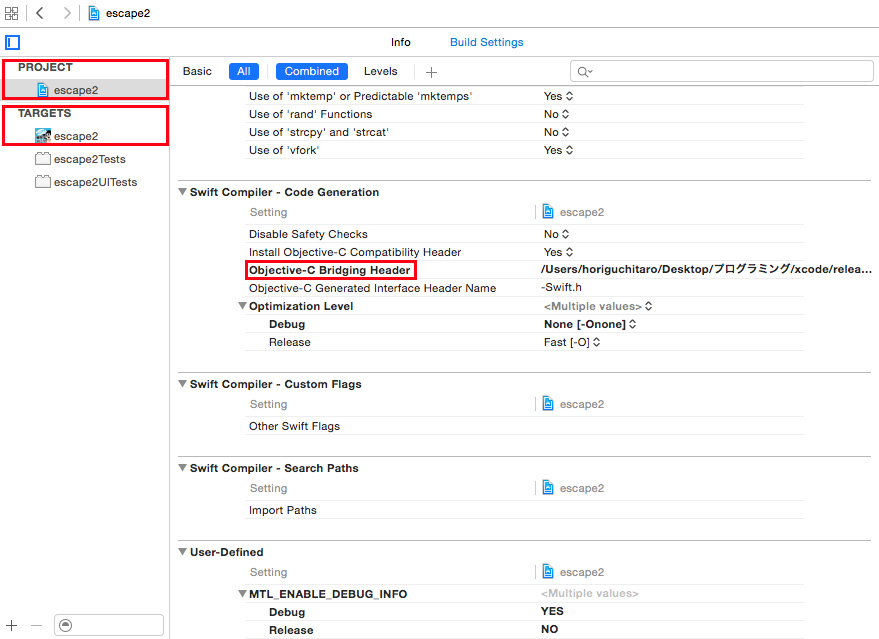Click the target filter field at the bottom
The height and width of the screenshot is (639, 879).
(109, 625)
